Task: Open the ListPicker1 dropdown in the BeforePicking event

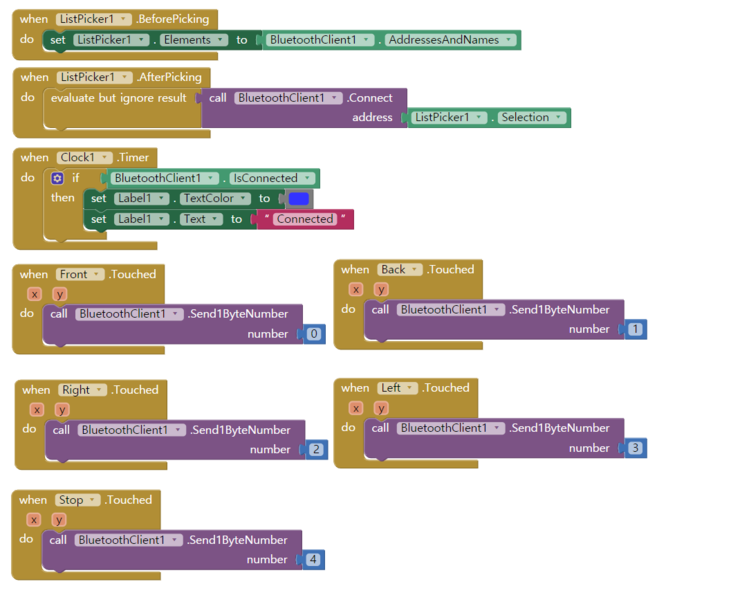Action: pos(94,19)
